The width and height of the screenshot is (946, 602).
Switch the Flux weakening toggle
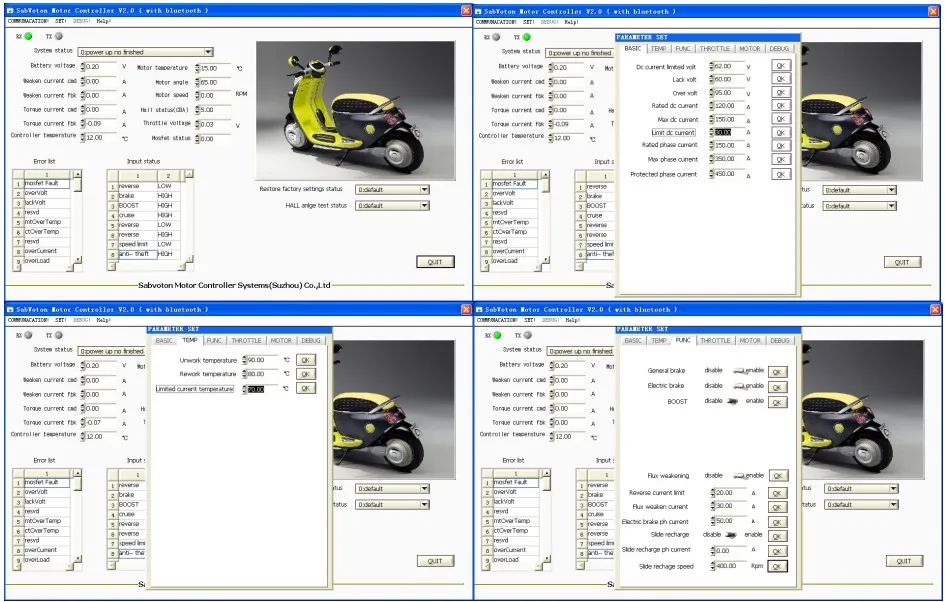click(738, 476)
